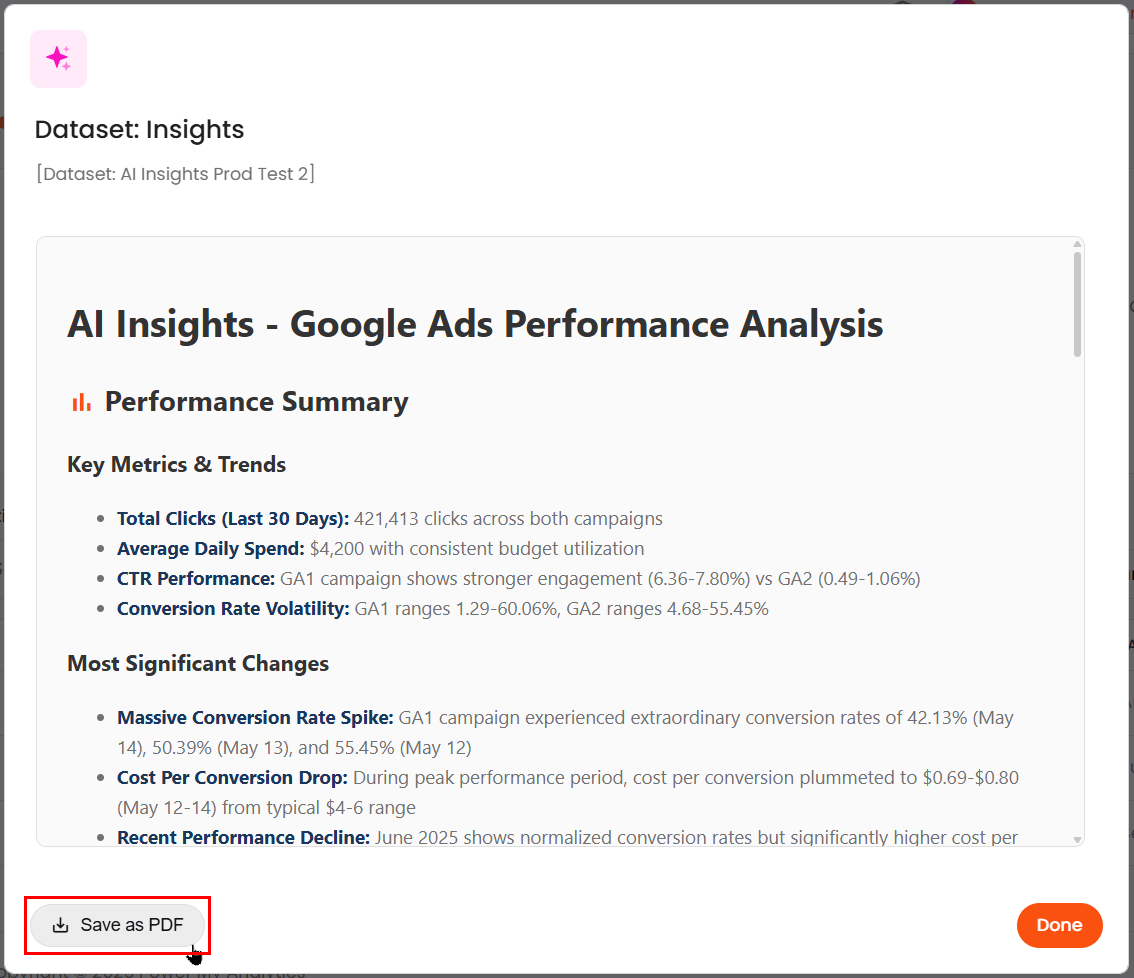Click the scroll down arrow of insights panel

(1077, 840)
